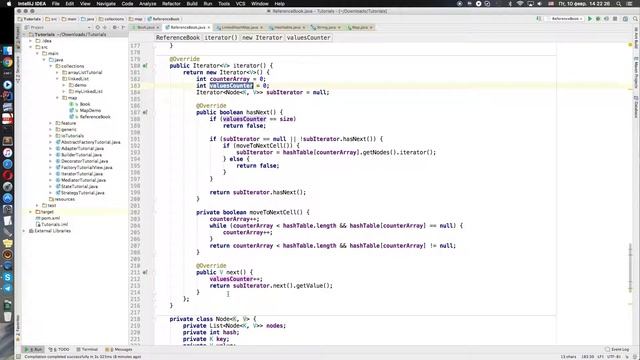Click the collections item in navigation bar
The height and width of the screenshot is (360, 640).
111,19
